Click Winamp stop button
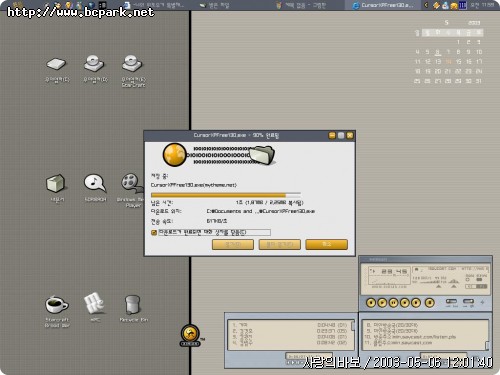 pos(405,303)
